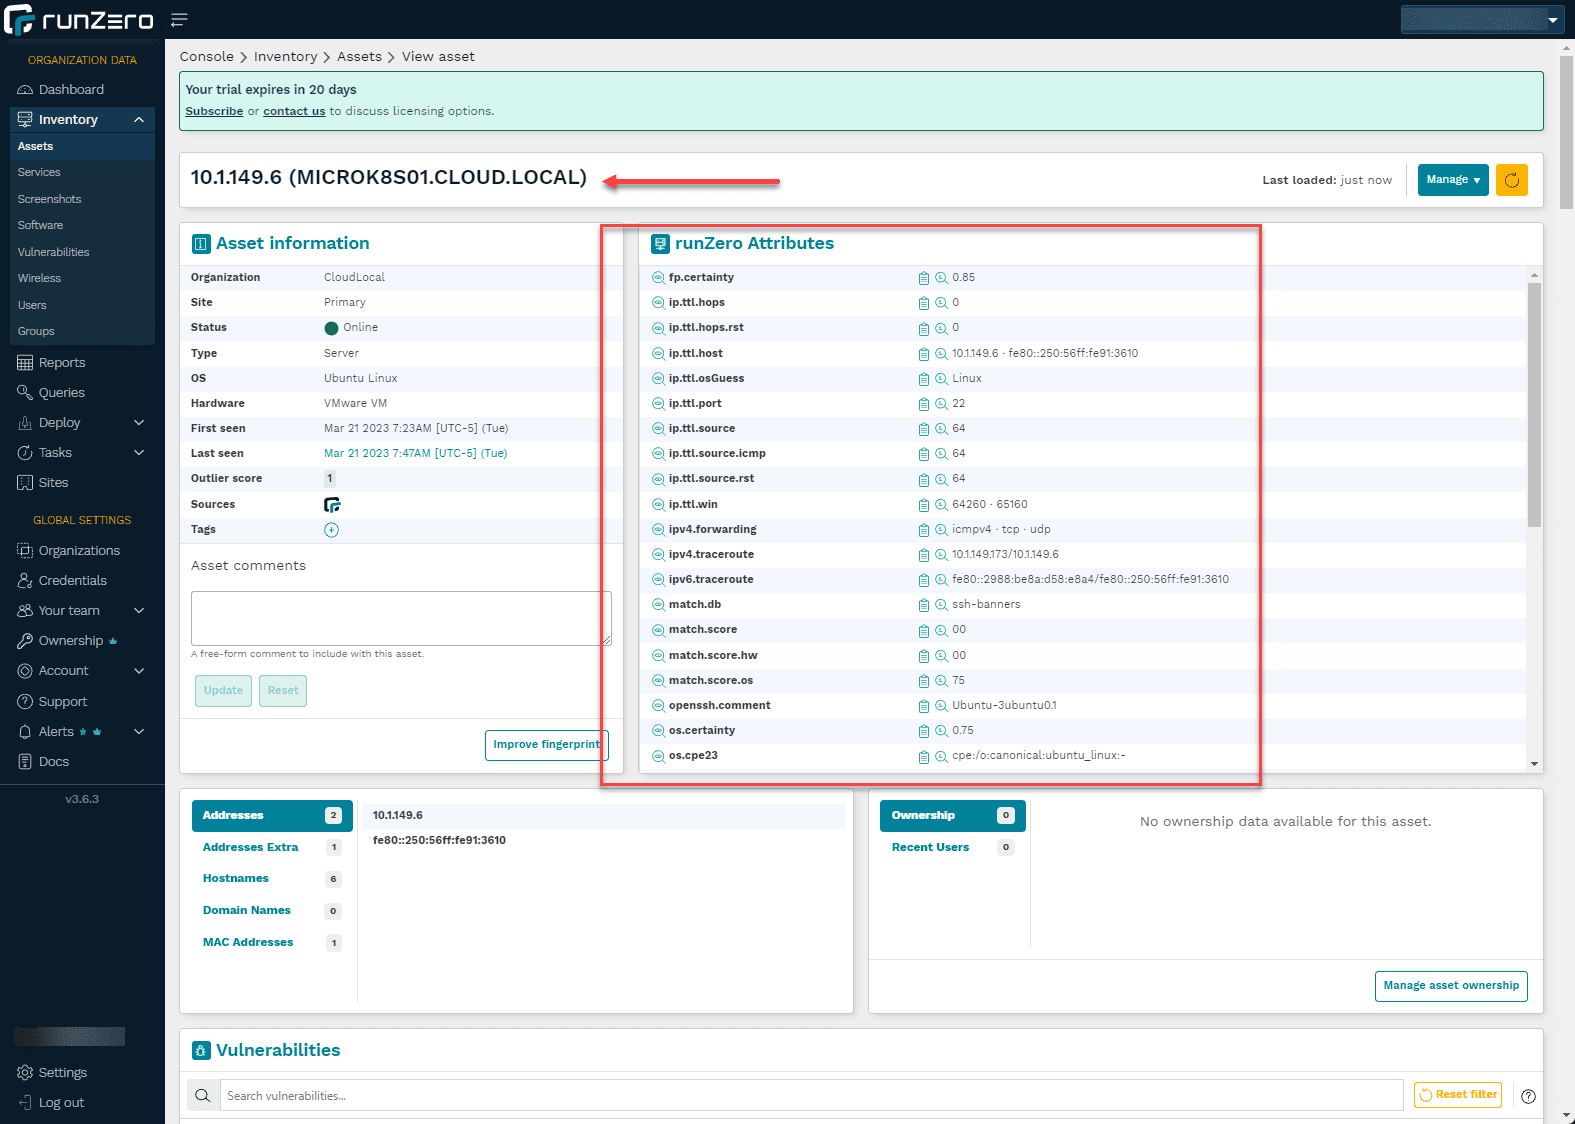
Task: Click the Subscribe link in trial banner
Action: pos(214,112)
